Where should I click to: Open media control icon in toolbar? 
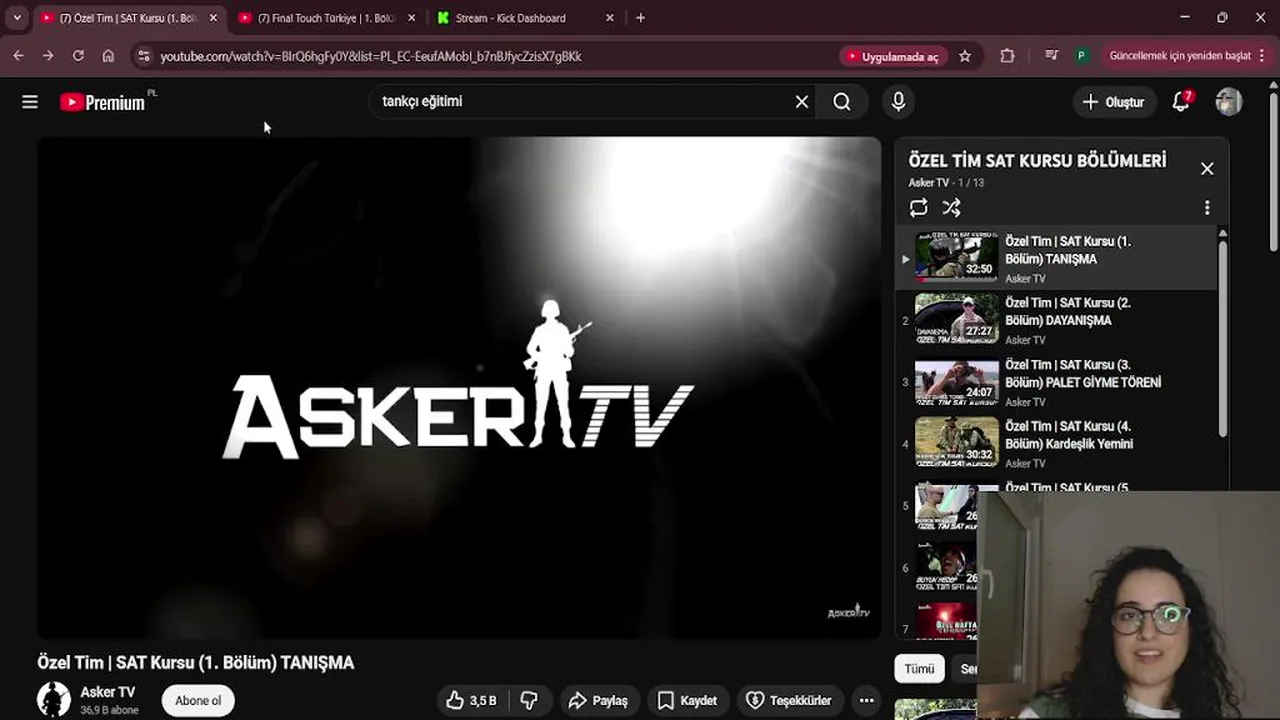[1051, 56]
